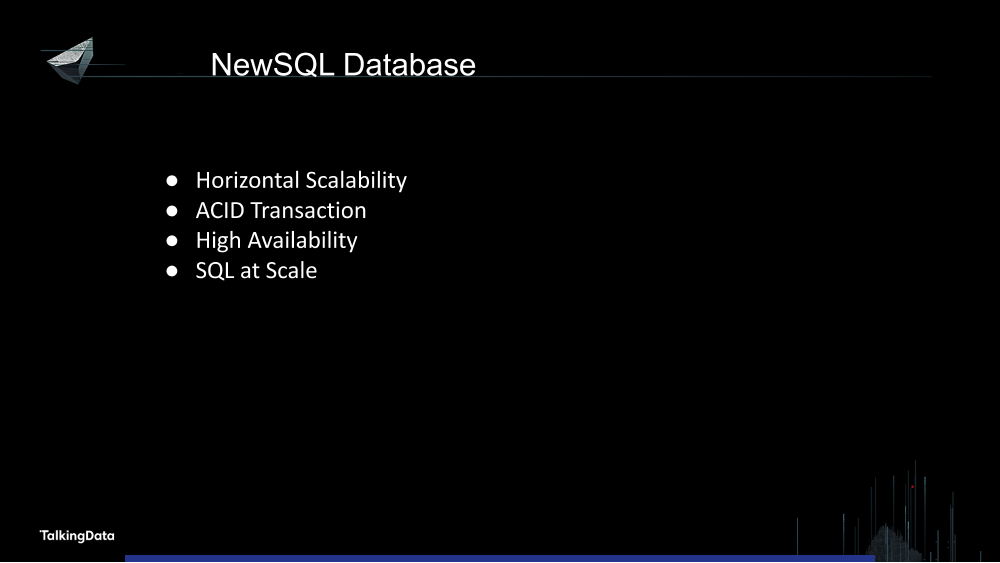The image size is (1000, 563).
Task: Click the word 'NewSQL' in the title
Action: click(x=273, y=65)
